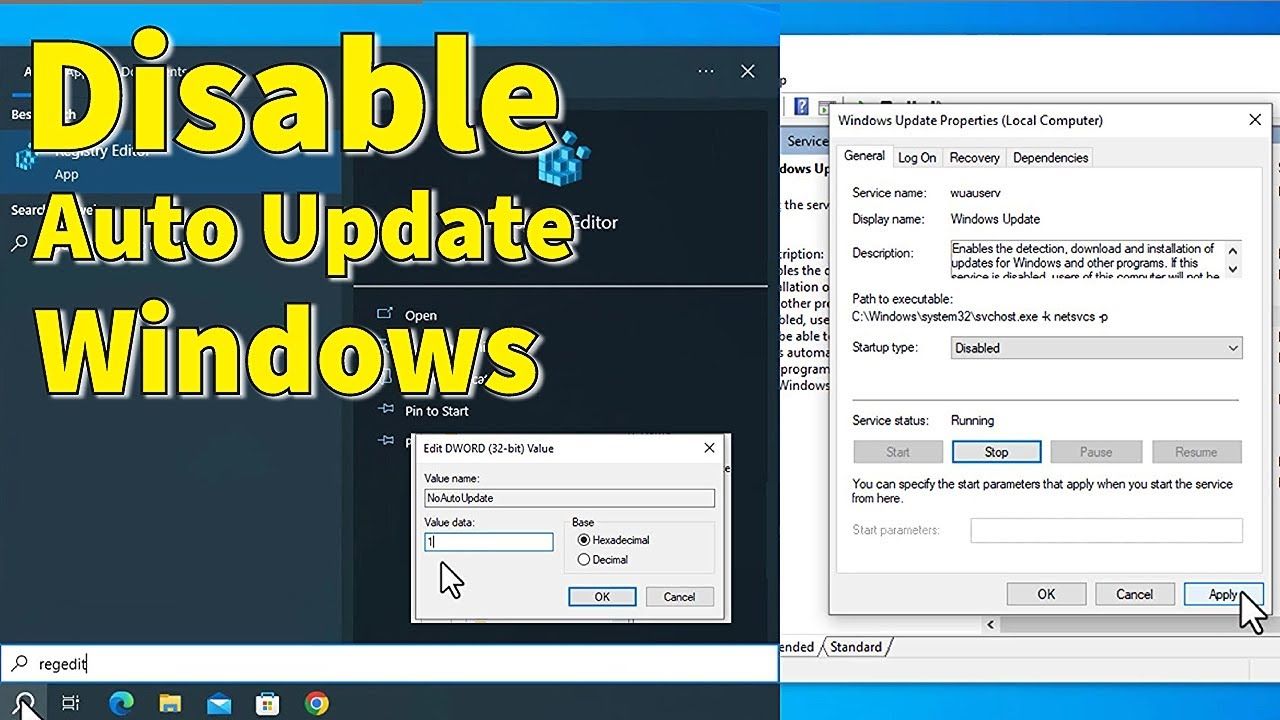The width and height of the screenshot is (1280, 720).
Task: Switch to the Log On tab
Action: point(917,157)
